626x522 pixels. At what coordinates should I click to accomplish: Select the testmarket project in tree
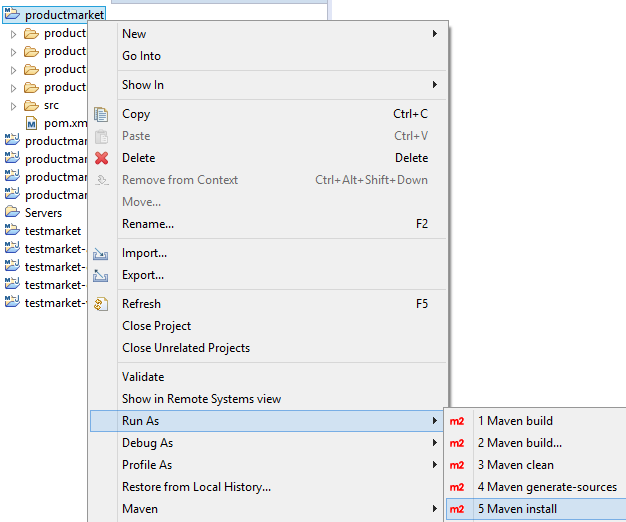[52, 231]
